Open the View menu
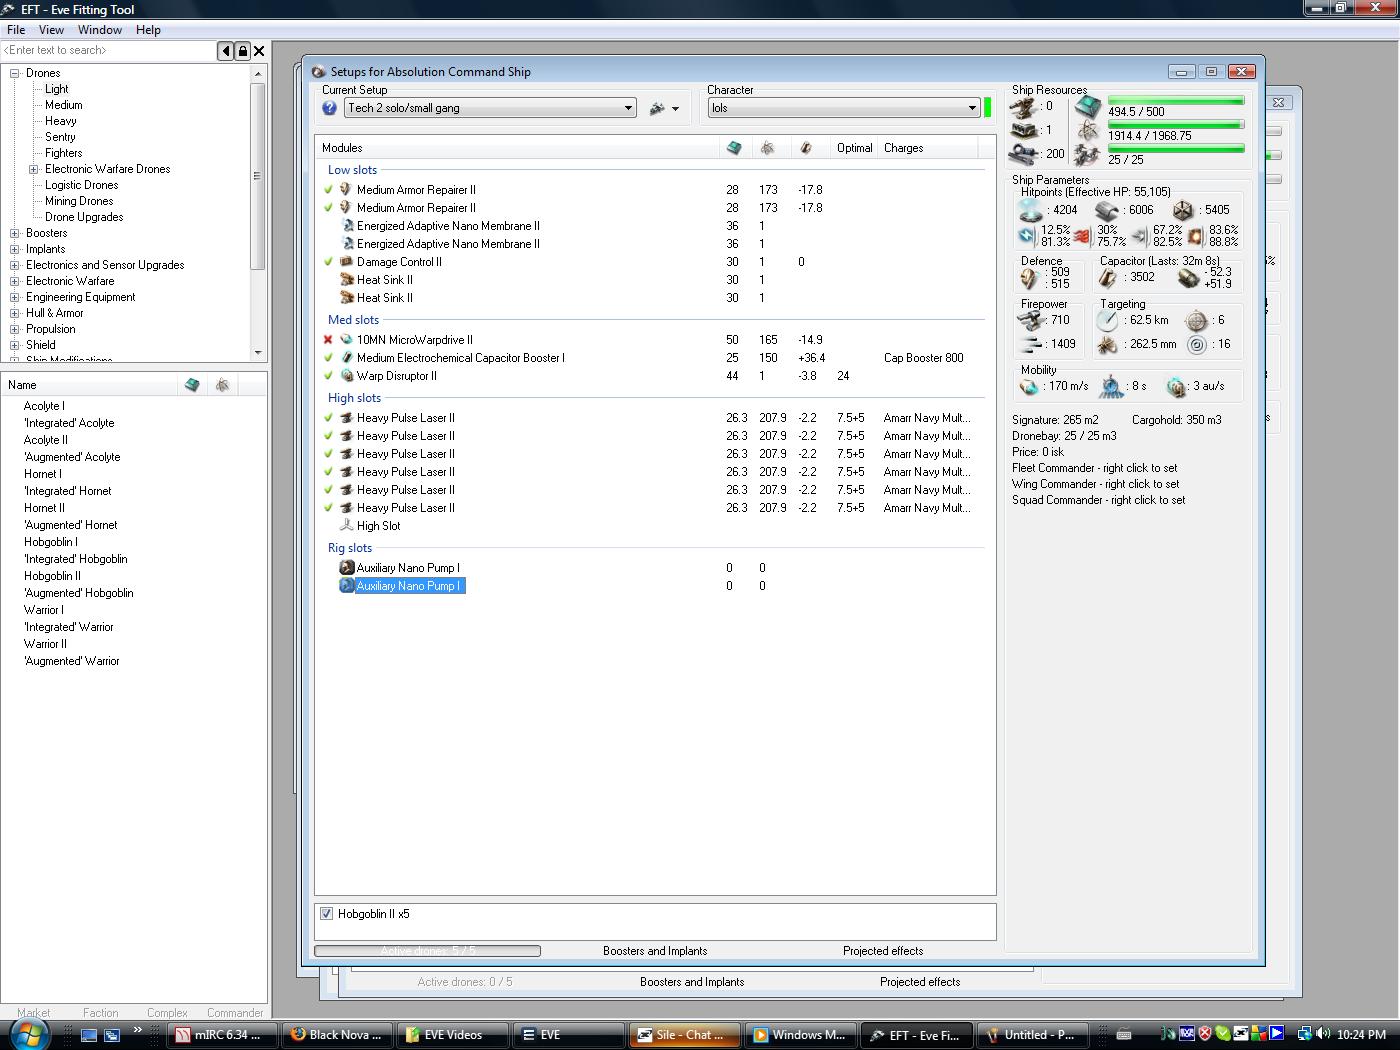The image size is (1400, 1050). point(51,30)
